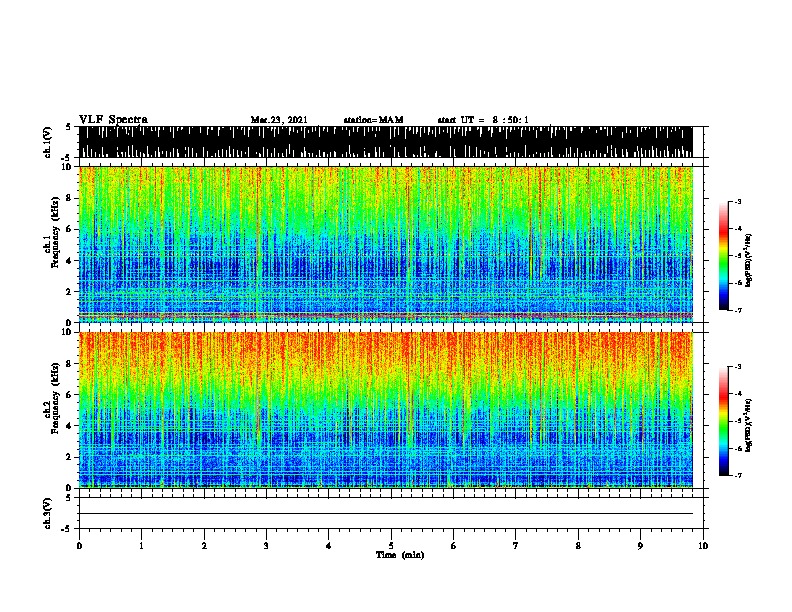Click the ch.1 colorbar '-3' scale label
The image size is (792, 612).
737,201
